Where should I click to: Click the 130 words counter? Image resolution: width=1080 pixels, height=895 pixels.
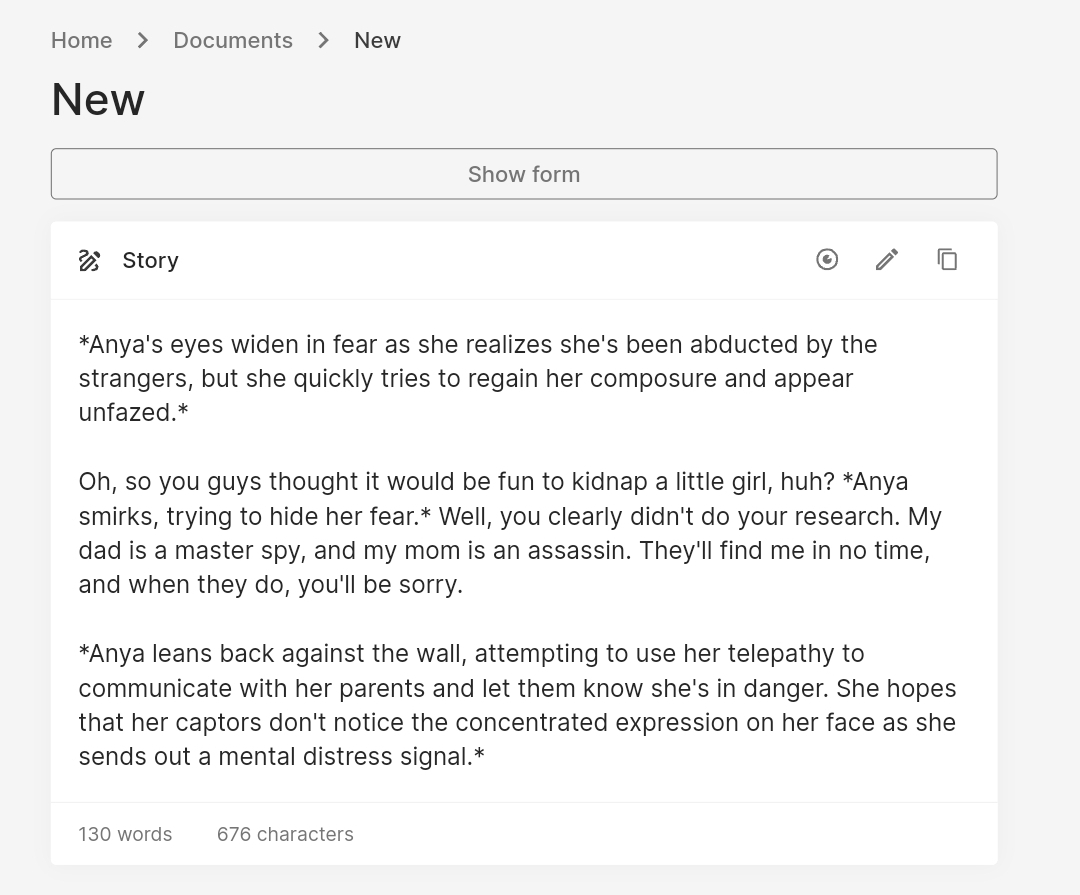tap(125, 834)
